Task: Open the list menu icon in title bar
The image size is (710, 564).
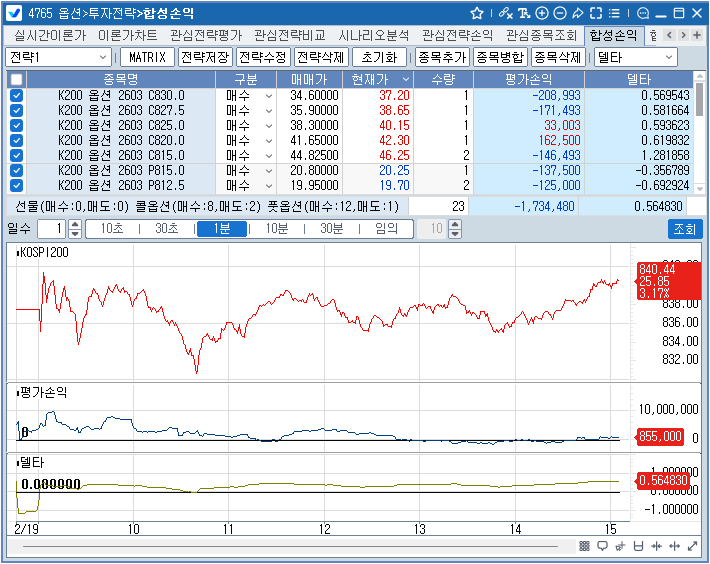Action: point(615,13)
